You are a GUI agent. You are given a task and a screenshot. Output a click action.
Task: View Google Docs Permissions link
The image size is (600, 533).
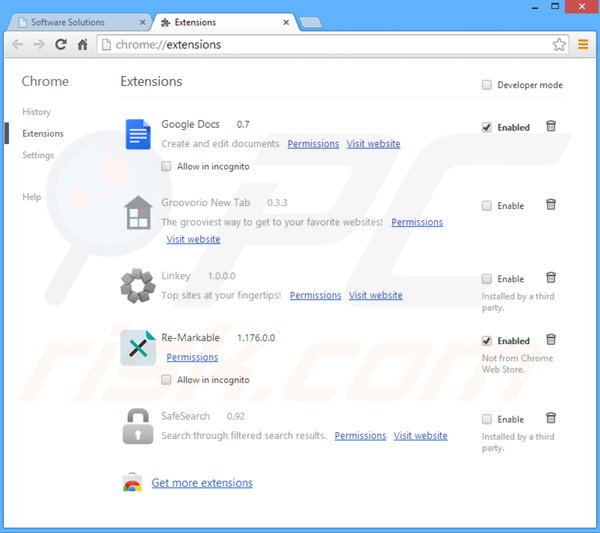pyautogui.click(x=313, y=144)
